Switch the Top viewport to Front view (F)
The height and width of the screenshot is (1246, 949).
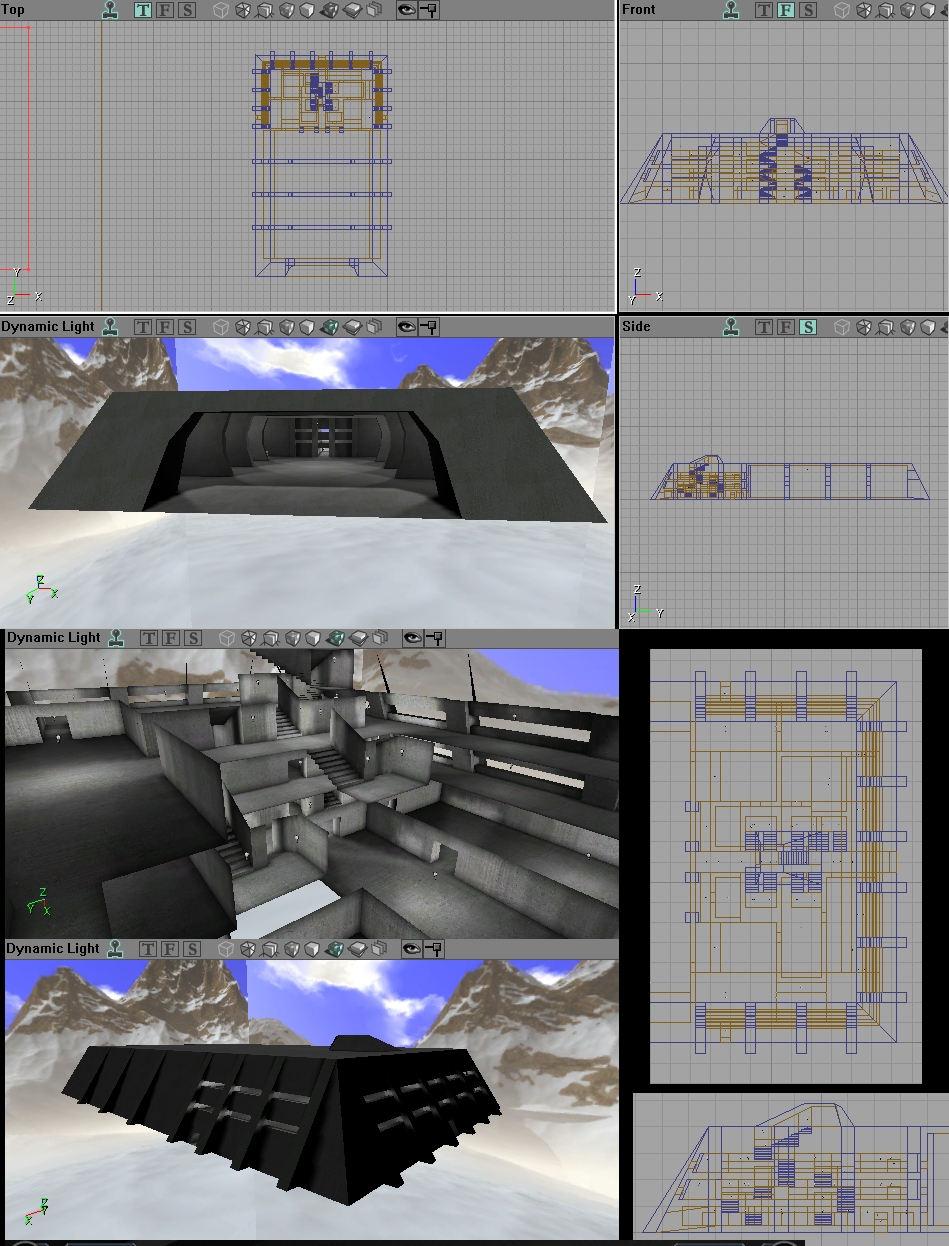[164, 10]
